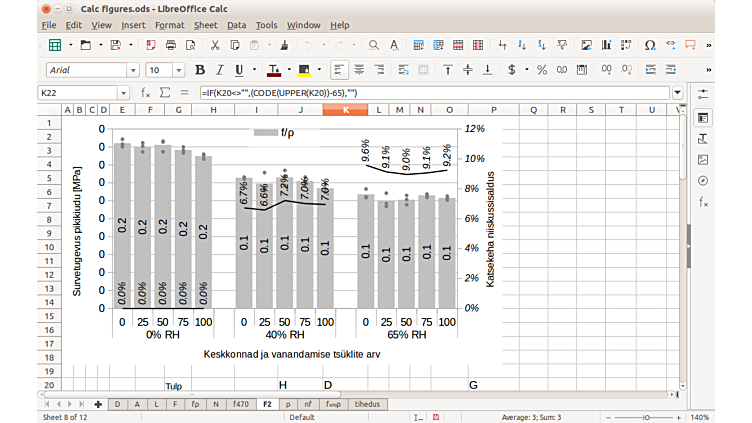Insert special character with Omega icon
The width and height of the screenshot is (752, 423).
650,45
